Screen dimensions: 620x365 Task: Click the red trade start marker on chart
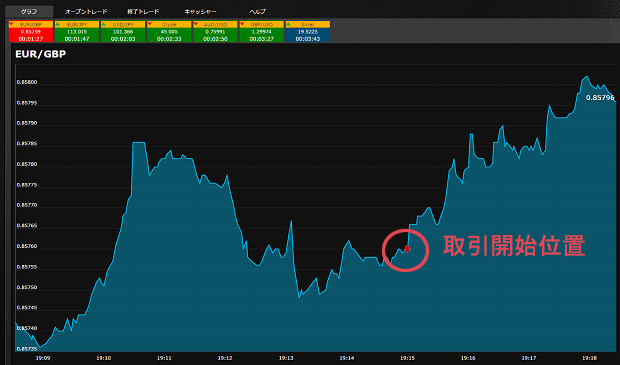click(x=407, y=249)
